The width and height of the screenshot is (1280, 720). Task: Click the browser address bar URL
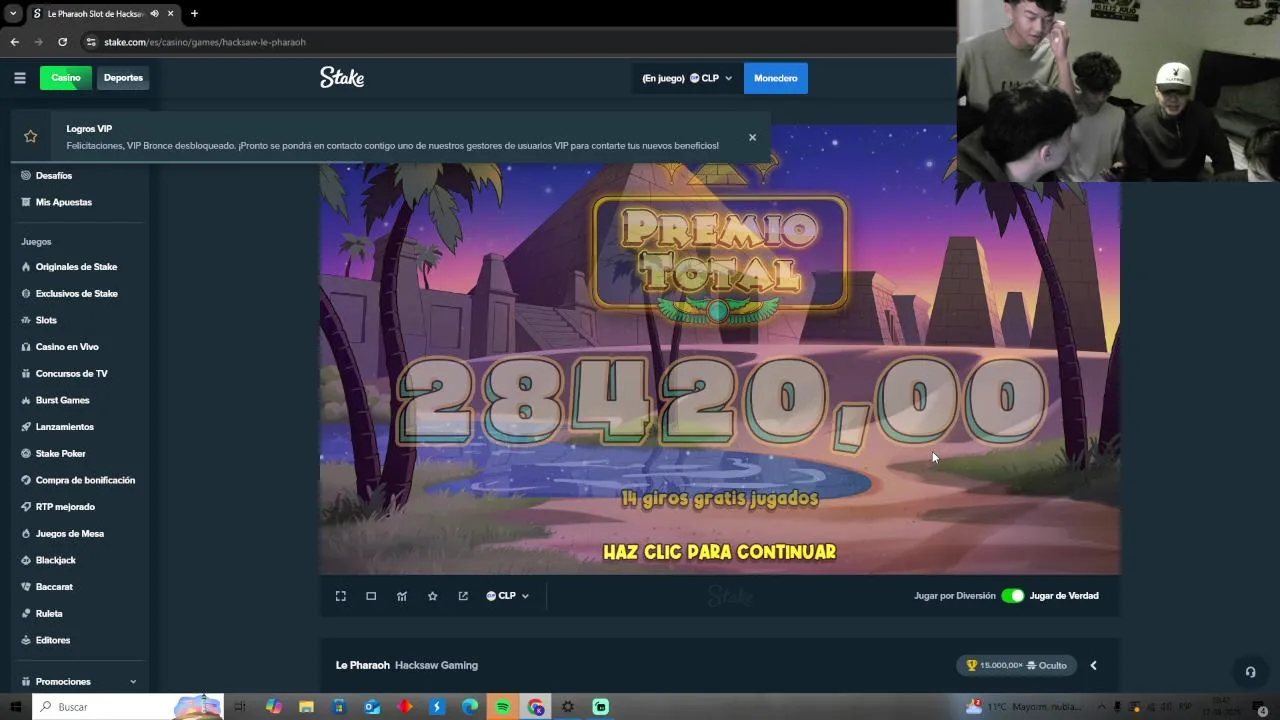[205, 42]
